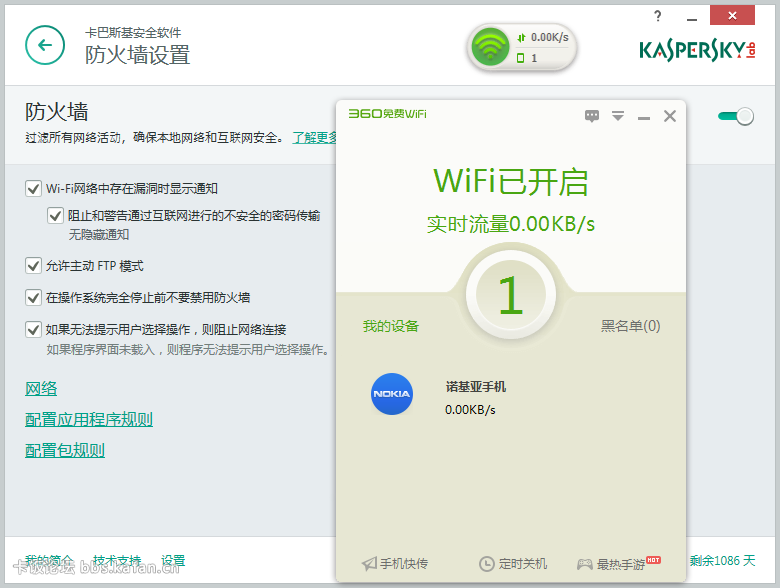Click the 了解更多 learn more link
The width and height of the screenshot is (780, 588).
[x=314, y=137]
